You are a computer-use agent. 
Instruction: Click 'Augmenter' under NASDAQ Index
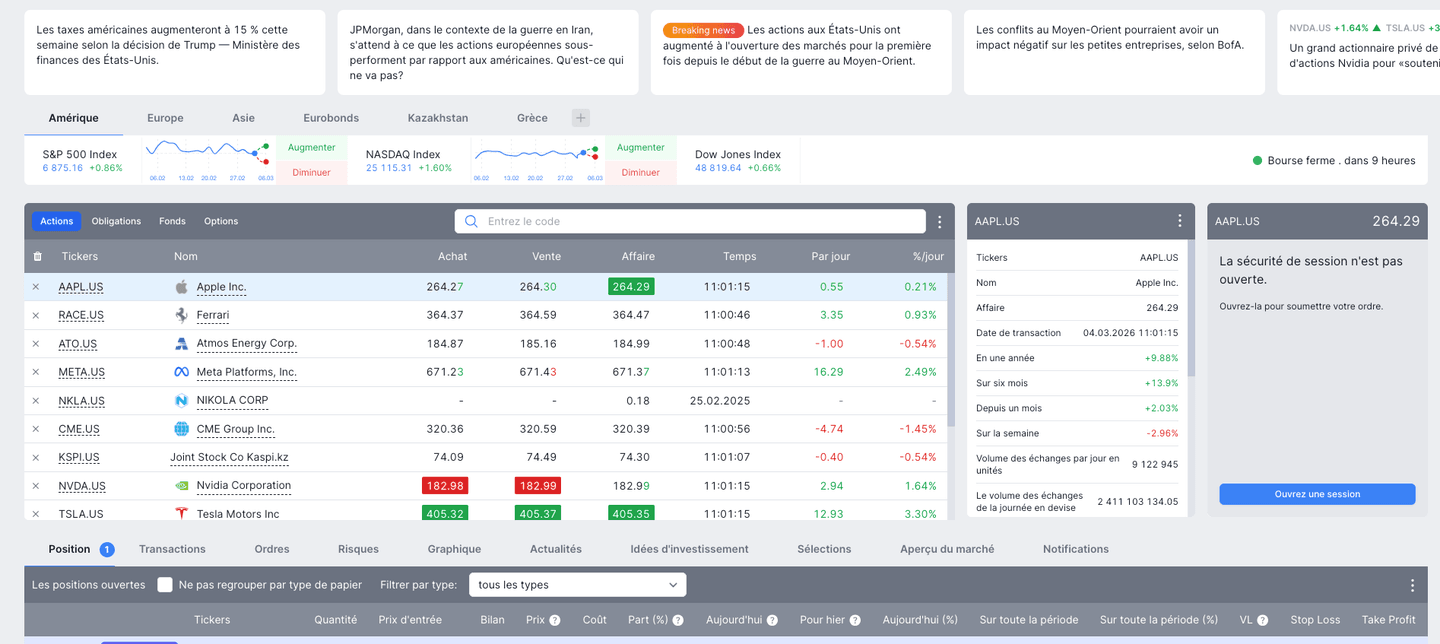640,147
